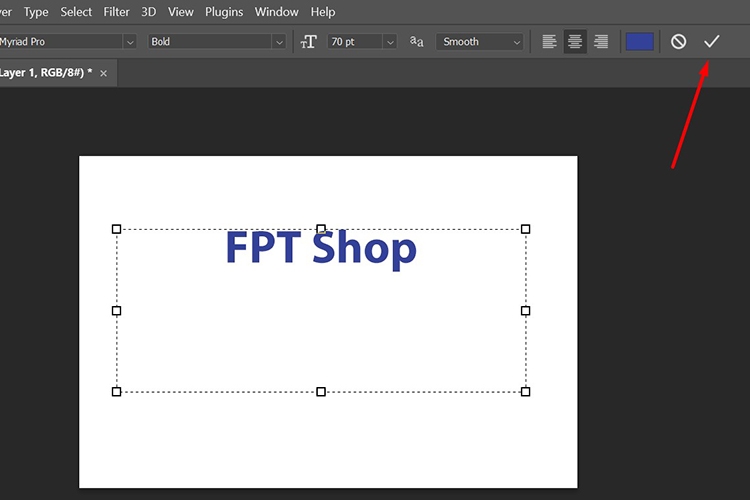Screen dimensions: 750x500
Task: Click the top-middle text box handle
Action: tap(321, 229)
